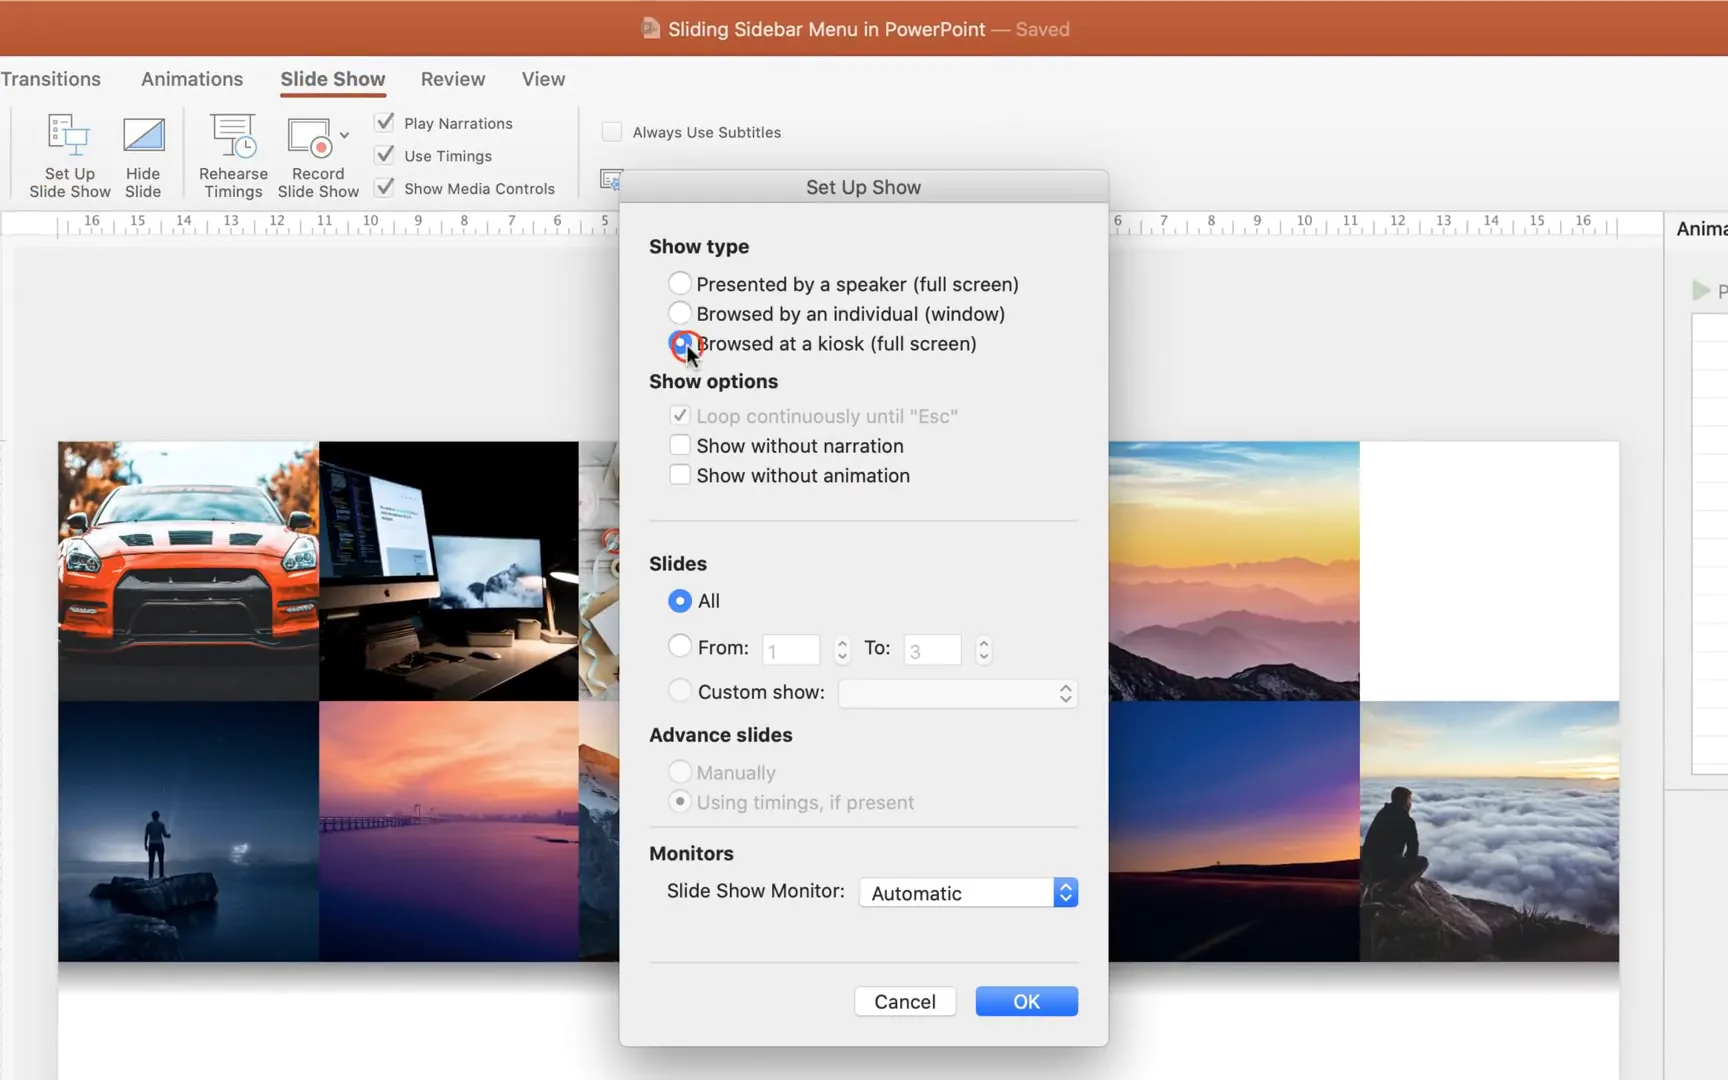Open Set Up Slide Show tool
Screen dimensions: 1728x1080
pyautogui.click(x=69, y=155)
